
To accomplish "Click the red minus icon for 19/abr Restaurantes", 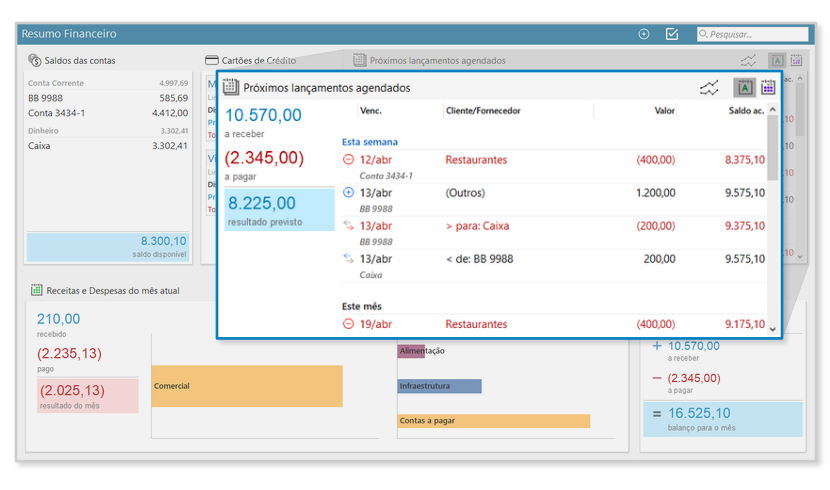I will 348,324.
